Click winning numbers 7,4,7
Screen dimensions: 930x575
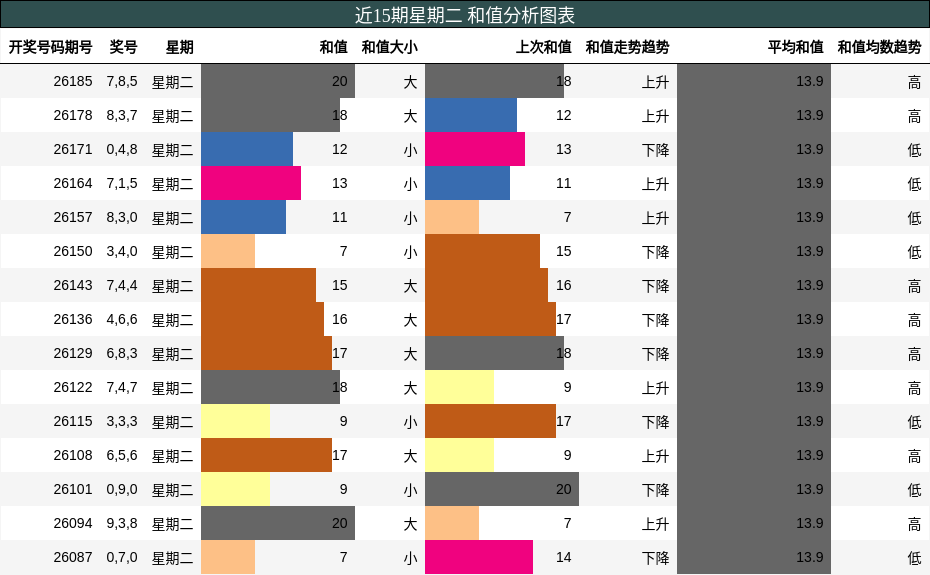click(122, 387)
